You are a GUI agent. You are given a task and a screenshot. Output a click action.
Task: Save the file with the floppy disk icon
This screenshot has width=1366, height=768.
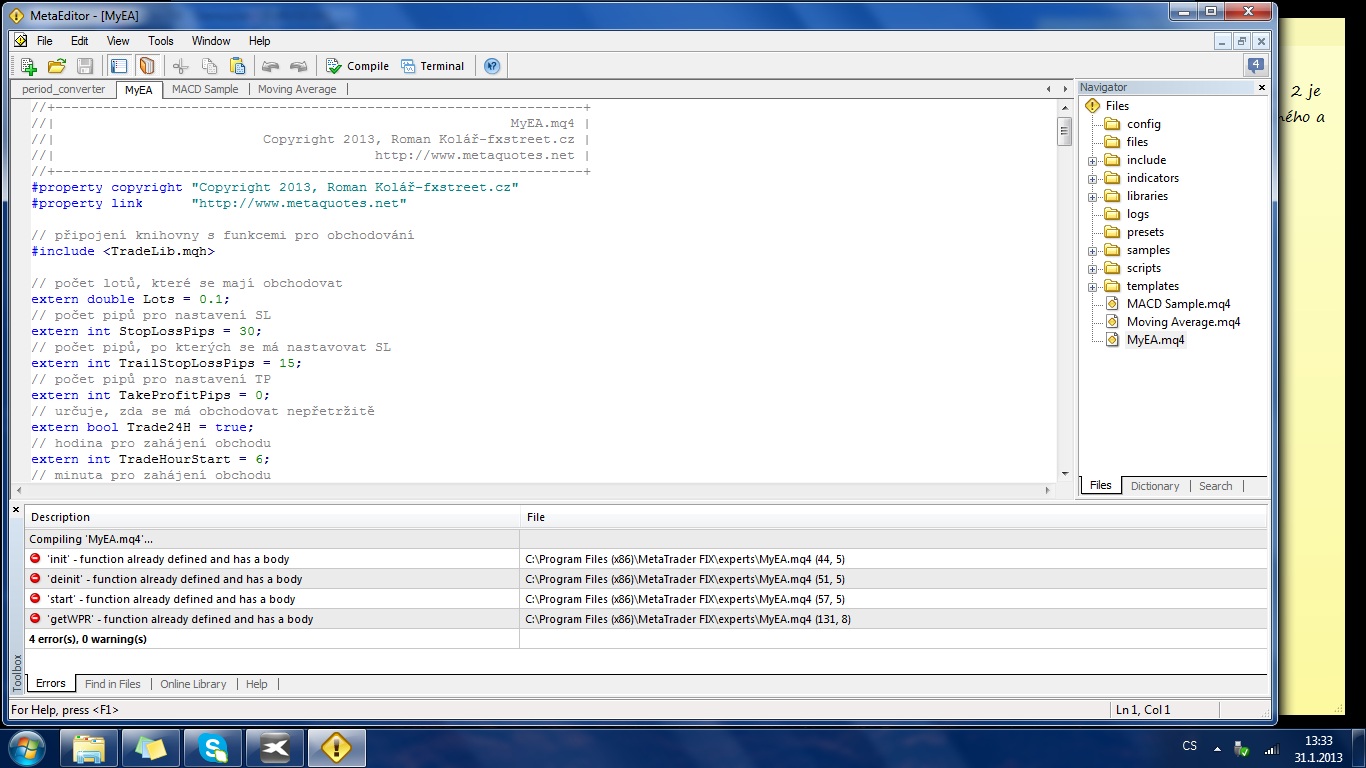85,66
